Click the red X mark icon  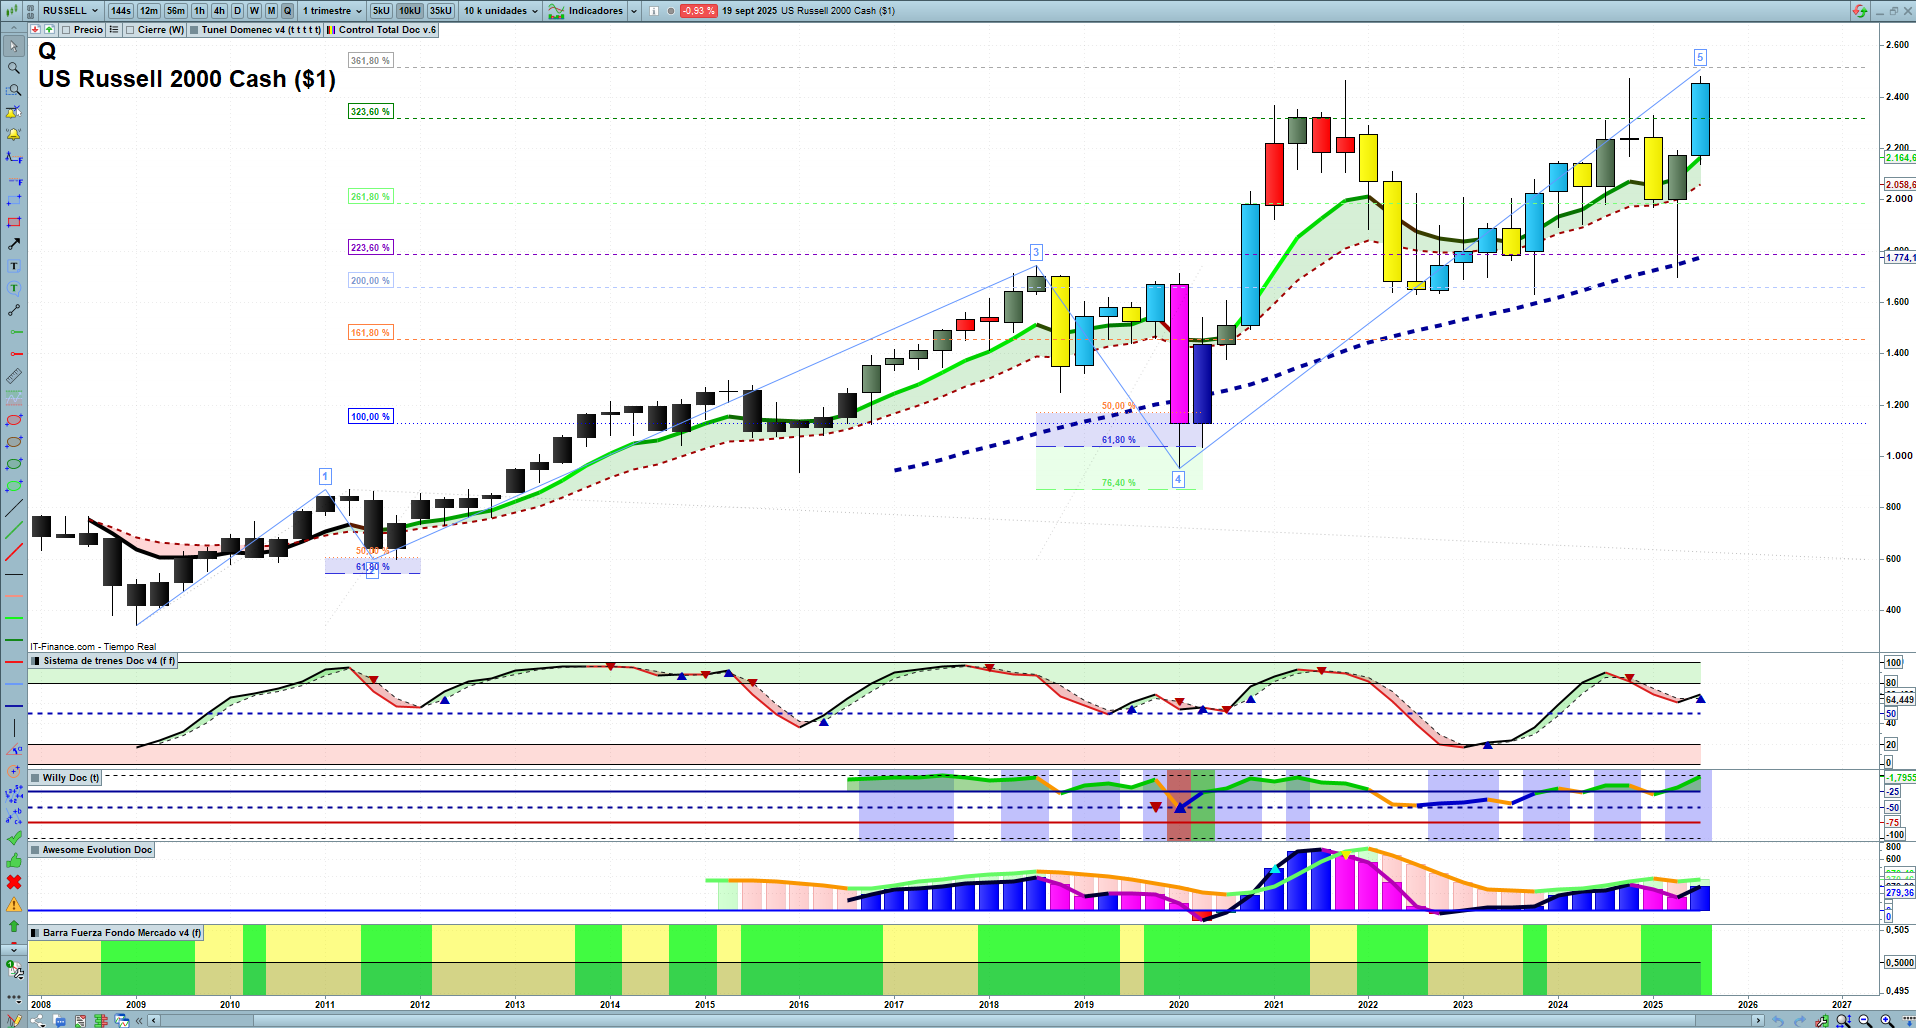14,882
